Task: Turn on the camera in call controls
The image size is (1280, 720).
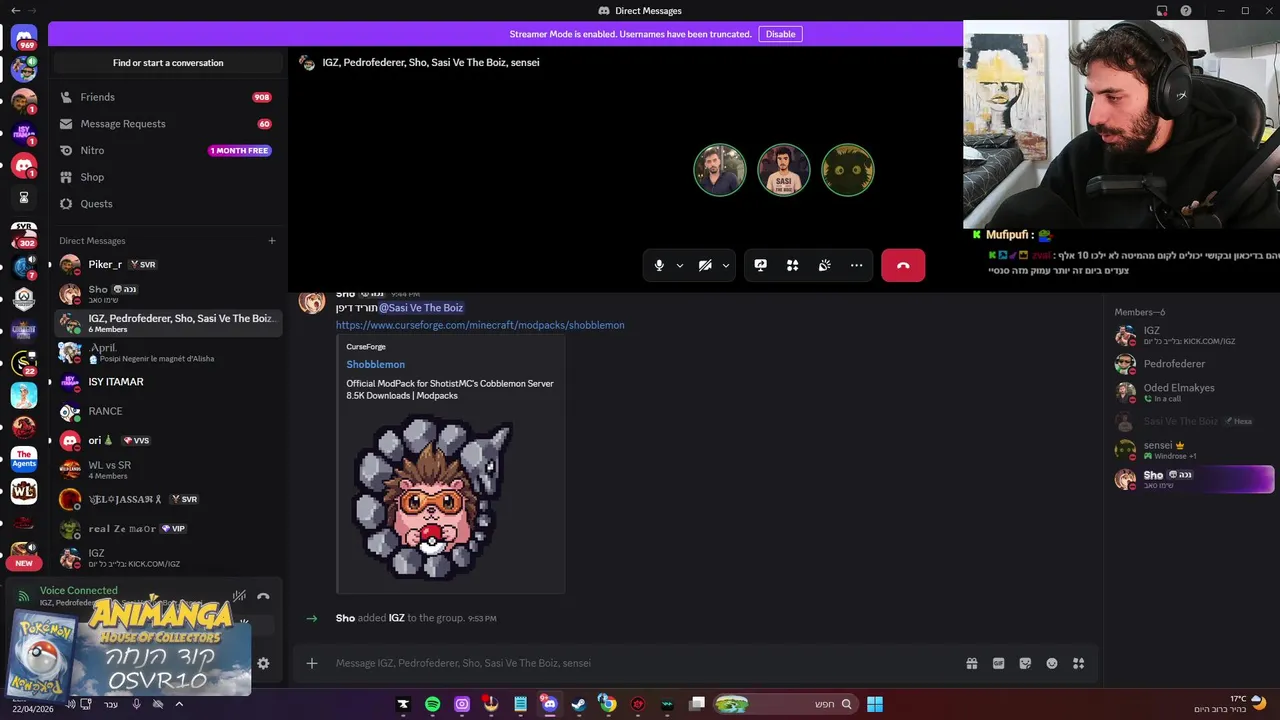Action: tap(705, 265)
